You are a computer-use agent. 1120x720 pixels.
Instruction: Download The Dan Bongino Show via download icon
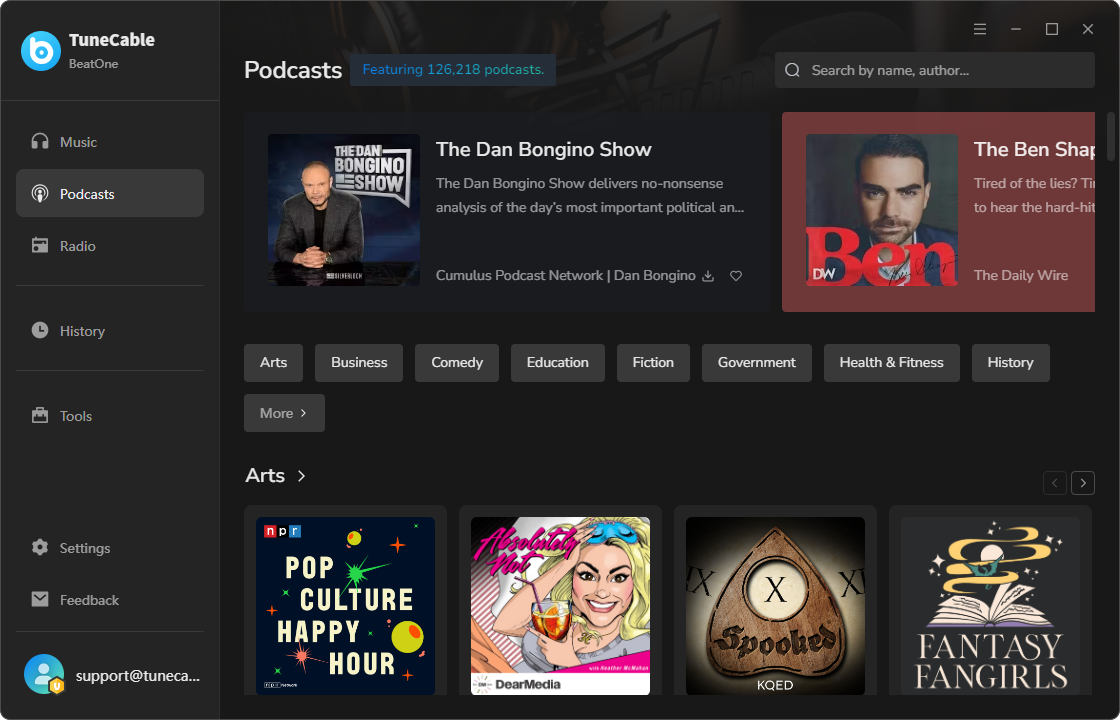pyautogui.click(x=708, y=276)
